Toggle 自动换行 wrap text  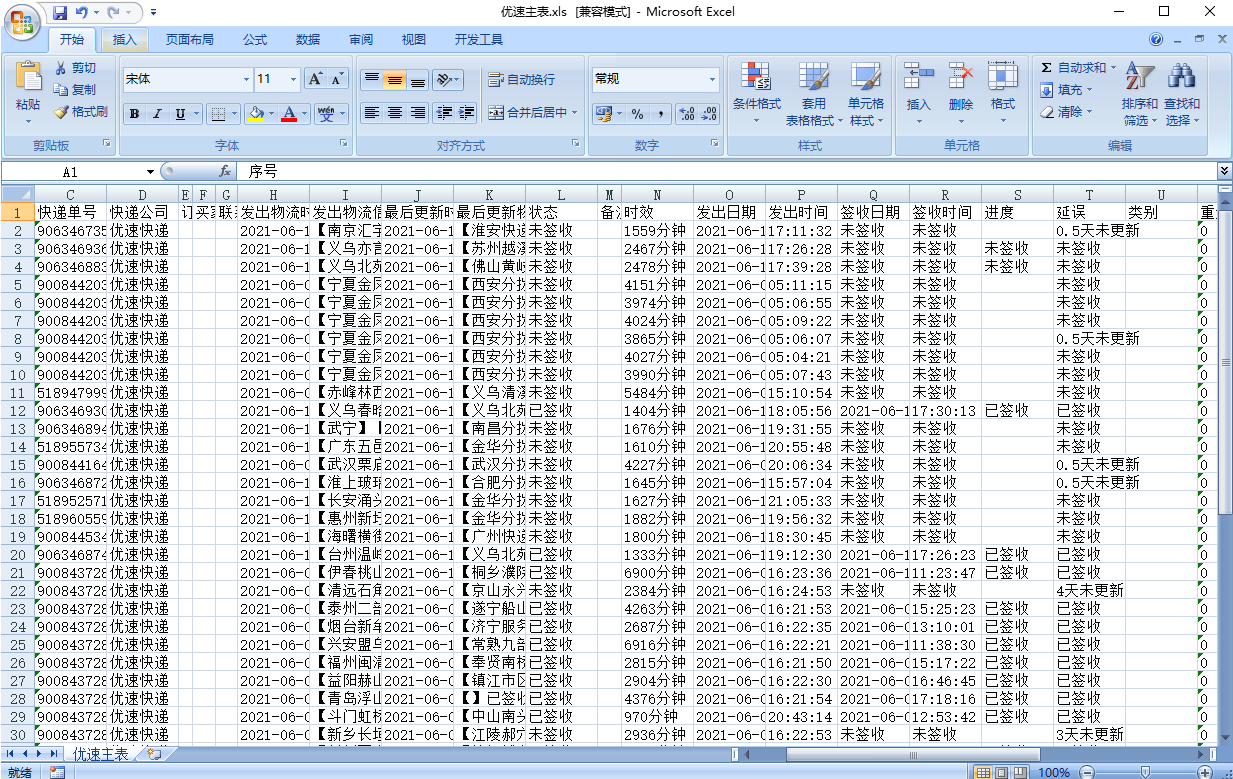521,80
